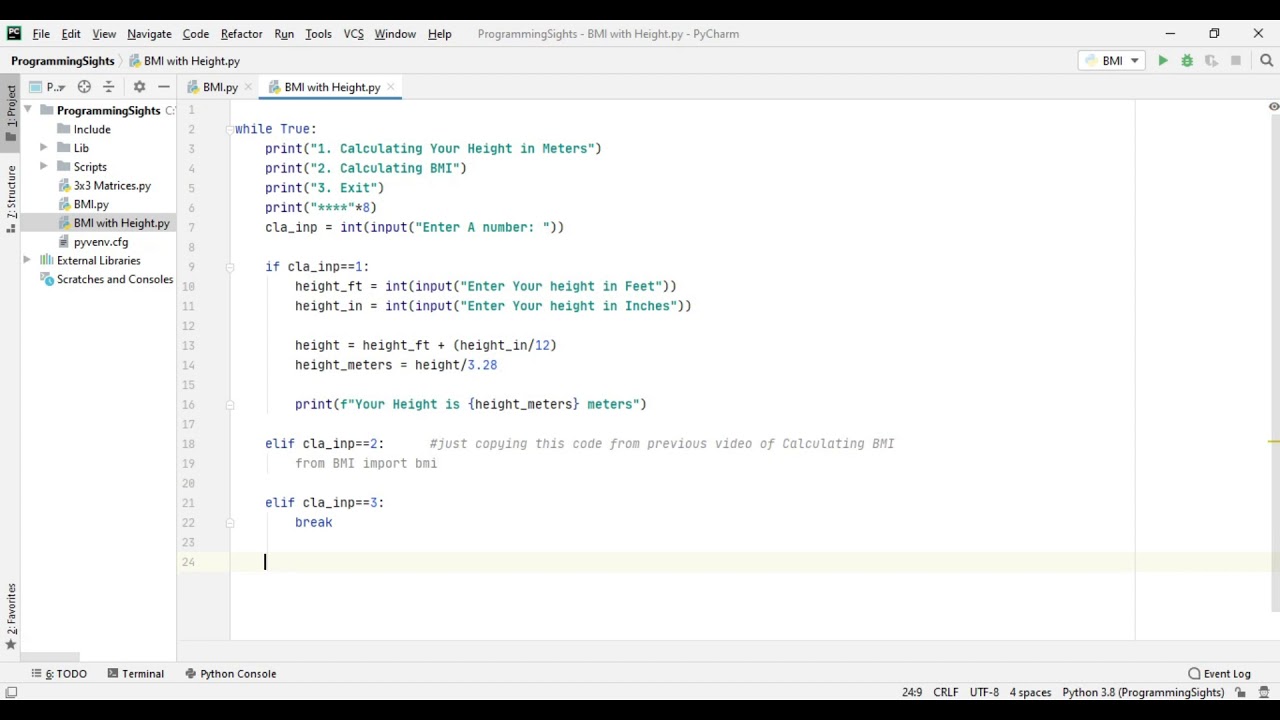Image resolution: width=1280 pixels, height=720 pixels.
Task: Open the Terminal tool window
Action: click(135, 674)
